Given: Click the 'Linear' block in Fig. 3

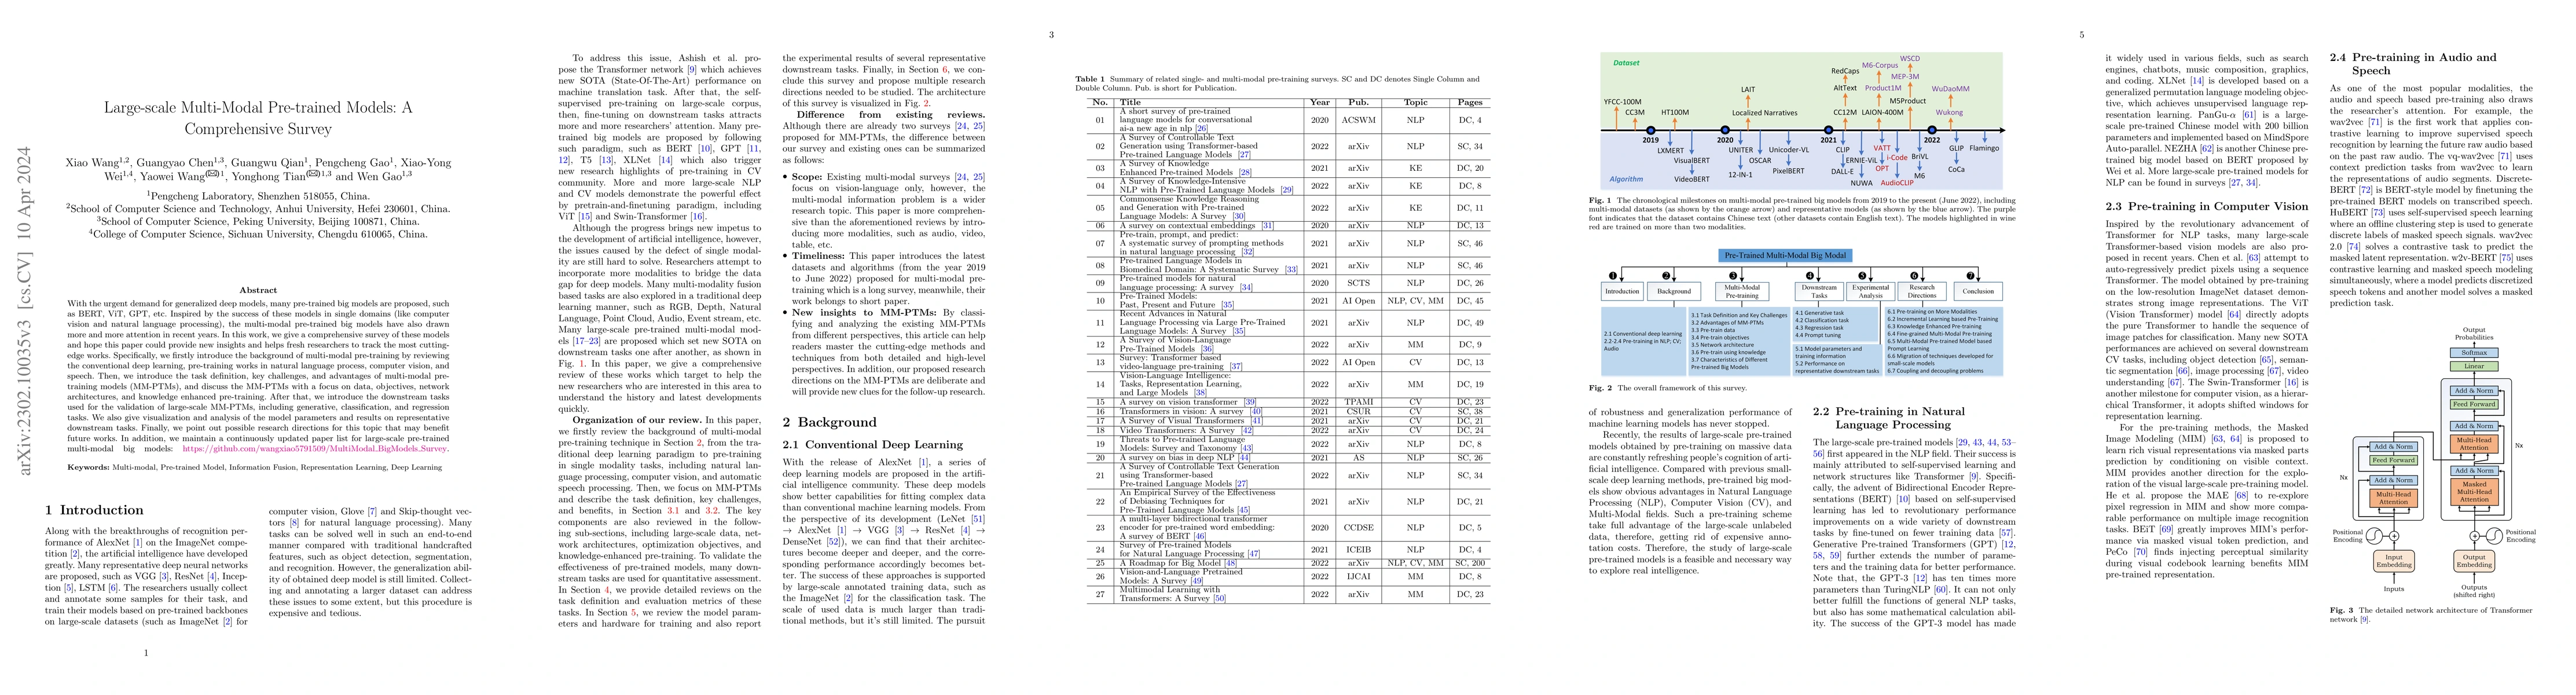Looking at the screenshot, I should 2474,366.
